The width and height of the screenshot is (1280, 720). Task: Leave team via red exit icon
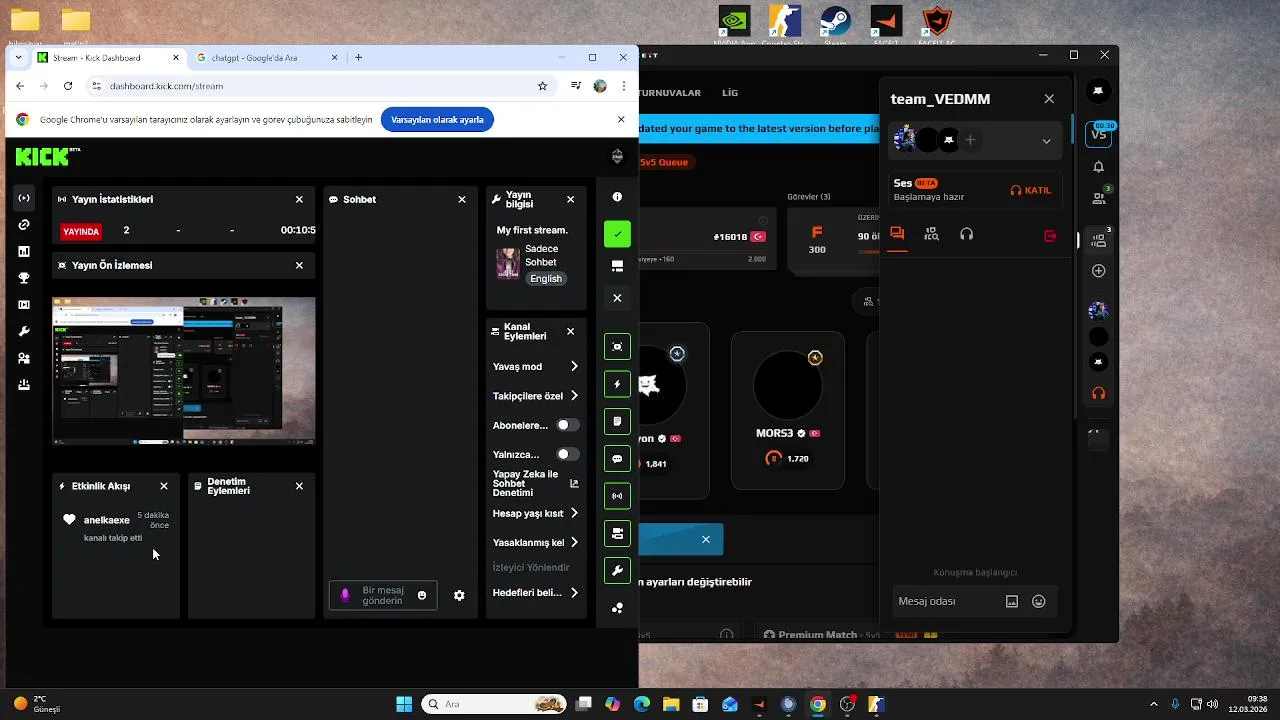point(1050,236)
